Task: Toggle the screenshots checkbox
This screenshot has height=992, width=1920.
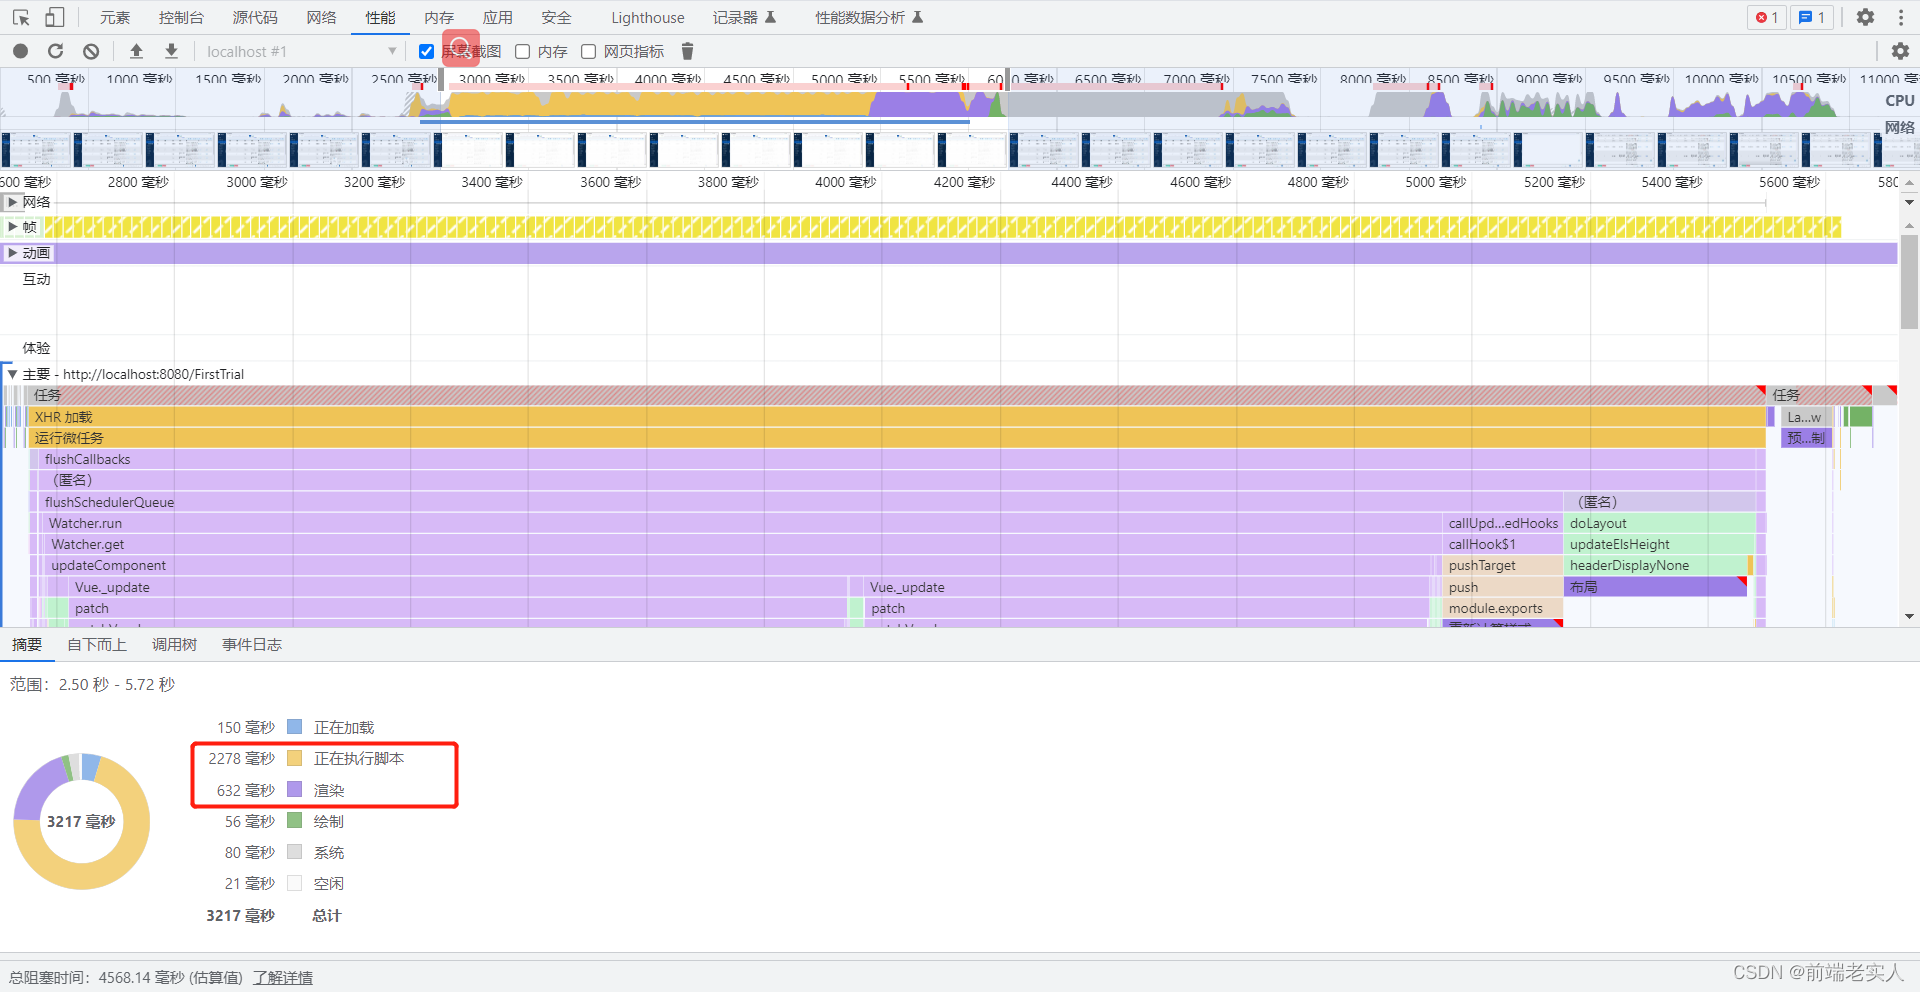Action: click(x=427, y=51)
